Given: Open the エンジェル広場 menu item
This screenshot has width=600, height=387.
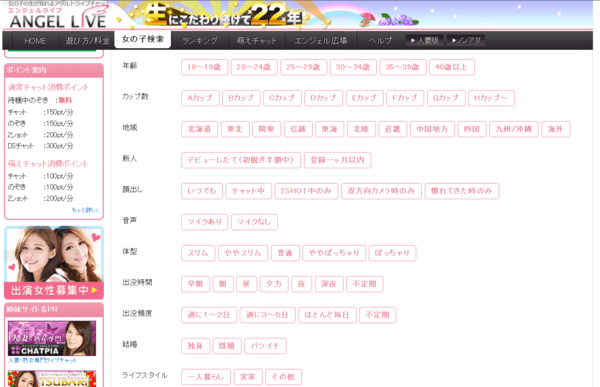Looking at the screenshot, I should click(321, 41).
